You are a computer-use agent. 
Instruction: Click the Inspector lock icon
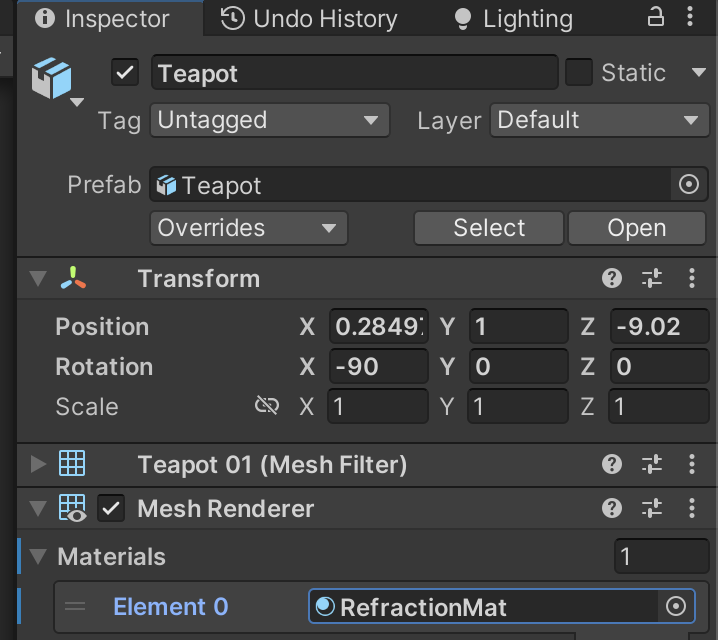coord(656,17)
